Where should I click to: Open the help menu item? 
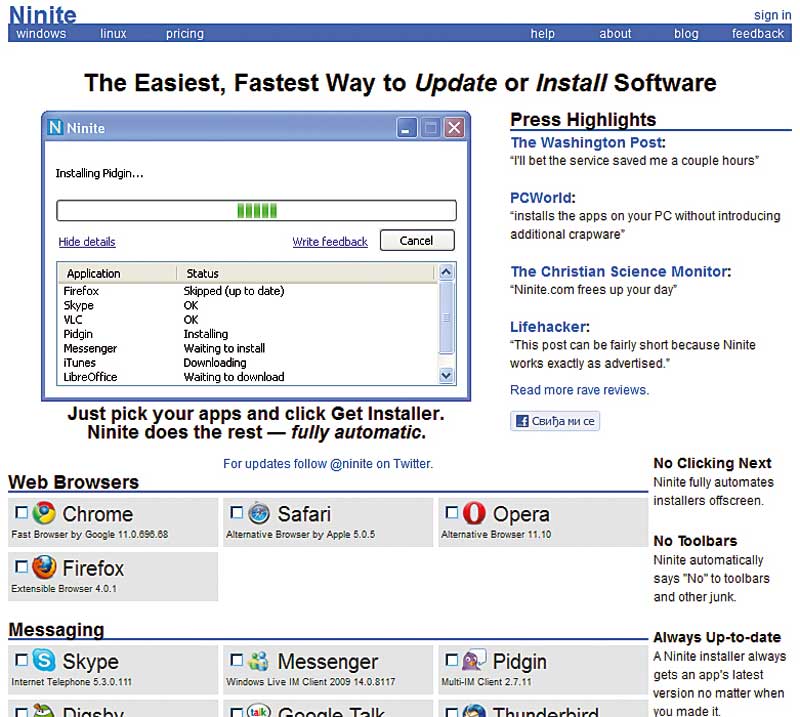(x=542, y=34)
